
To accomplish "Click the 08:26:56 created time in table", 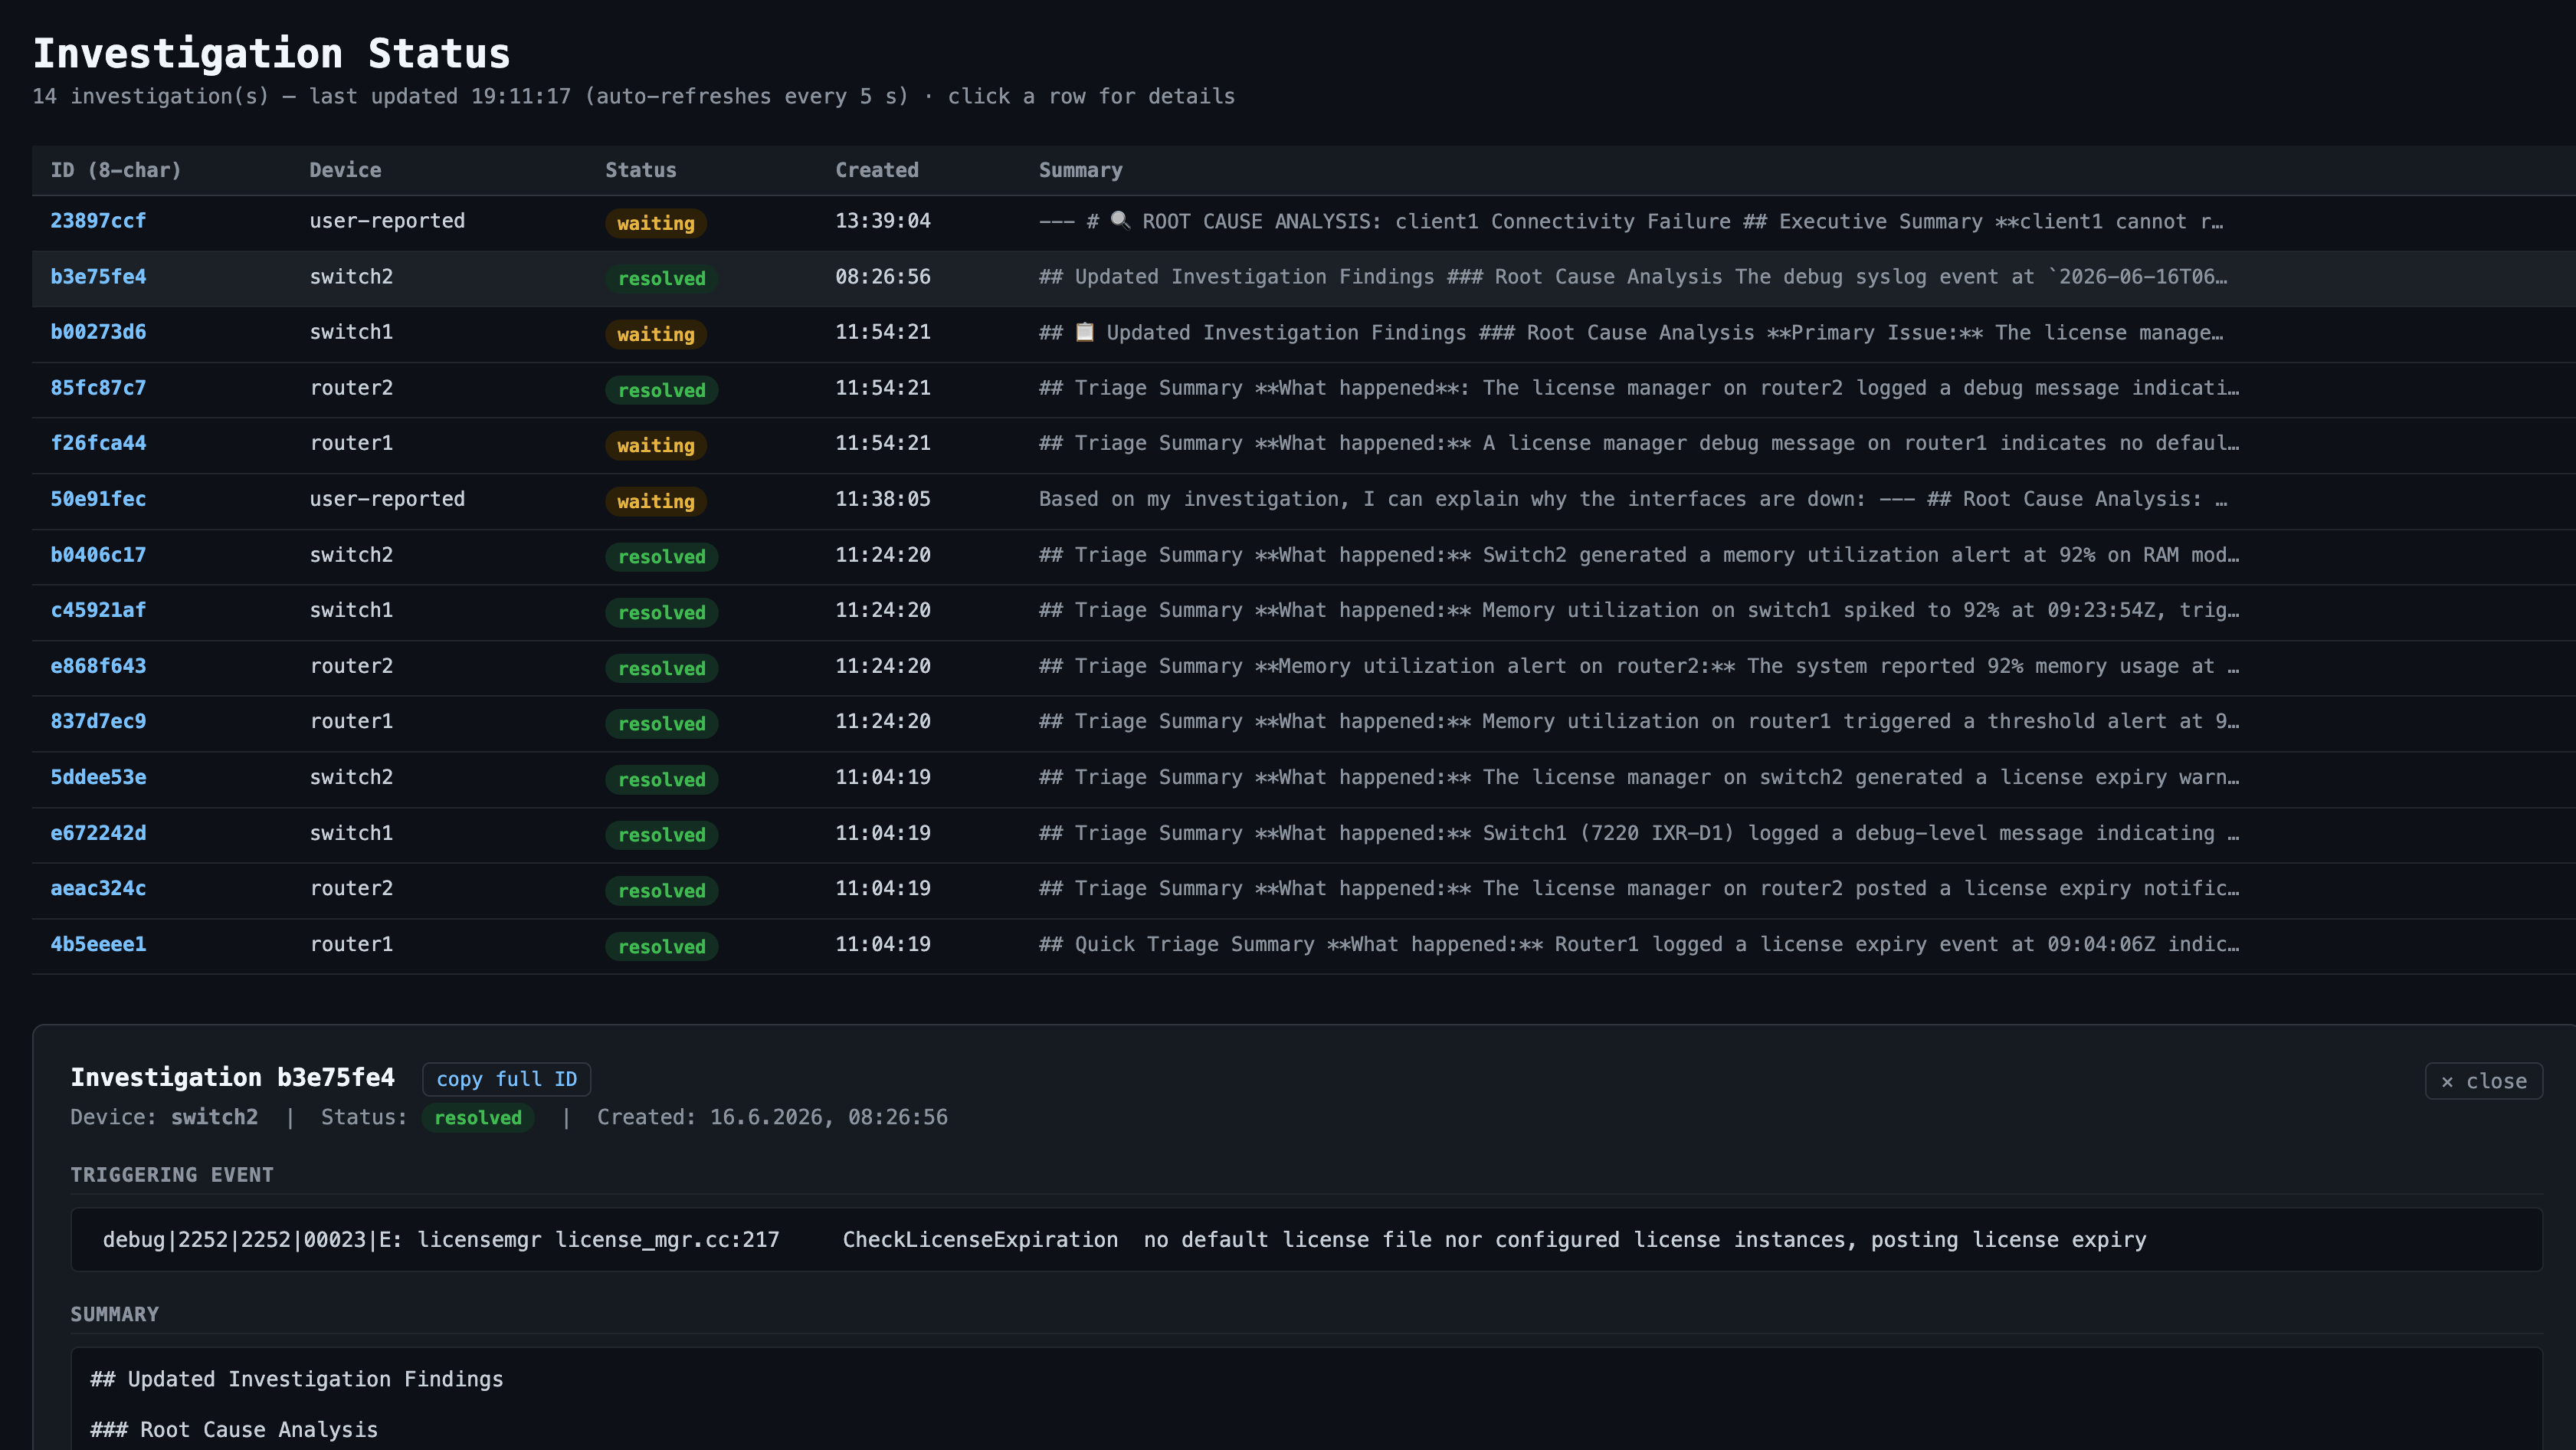I will 883,277.
